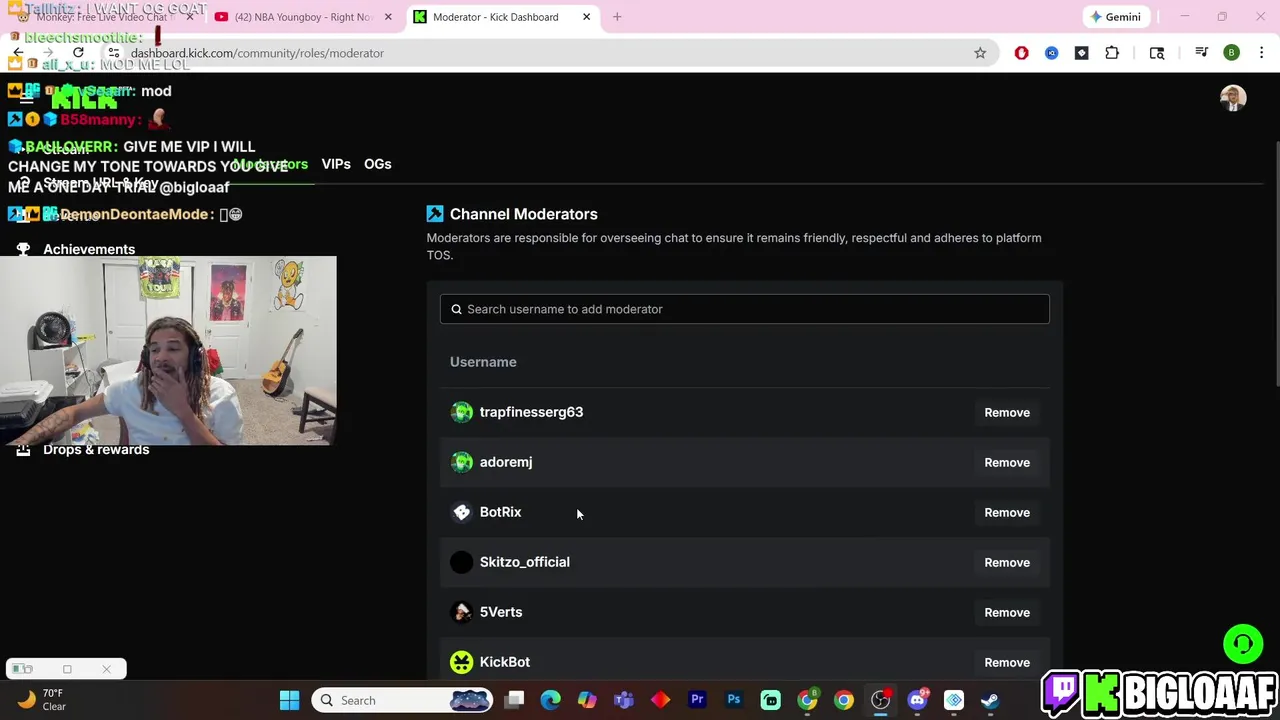
Task: Open Microsoft Teams from the taskbar
Action: coord(624,700)
